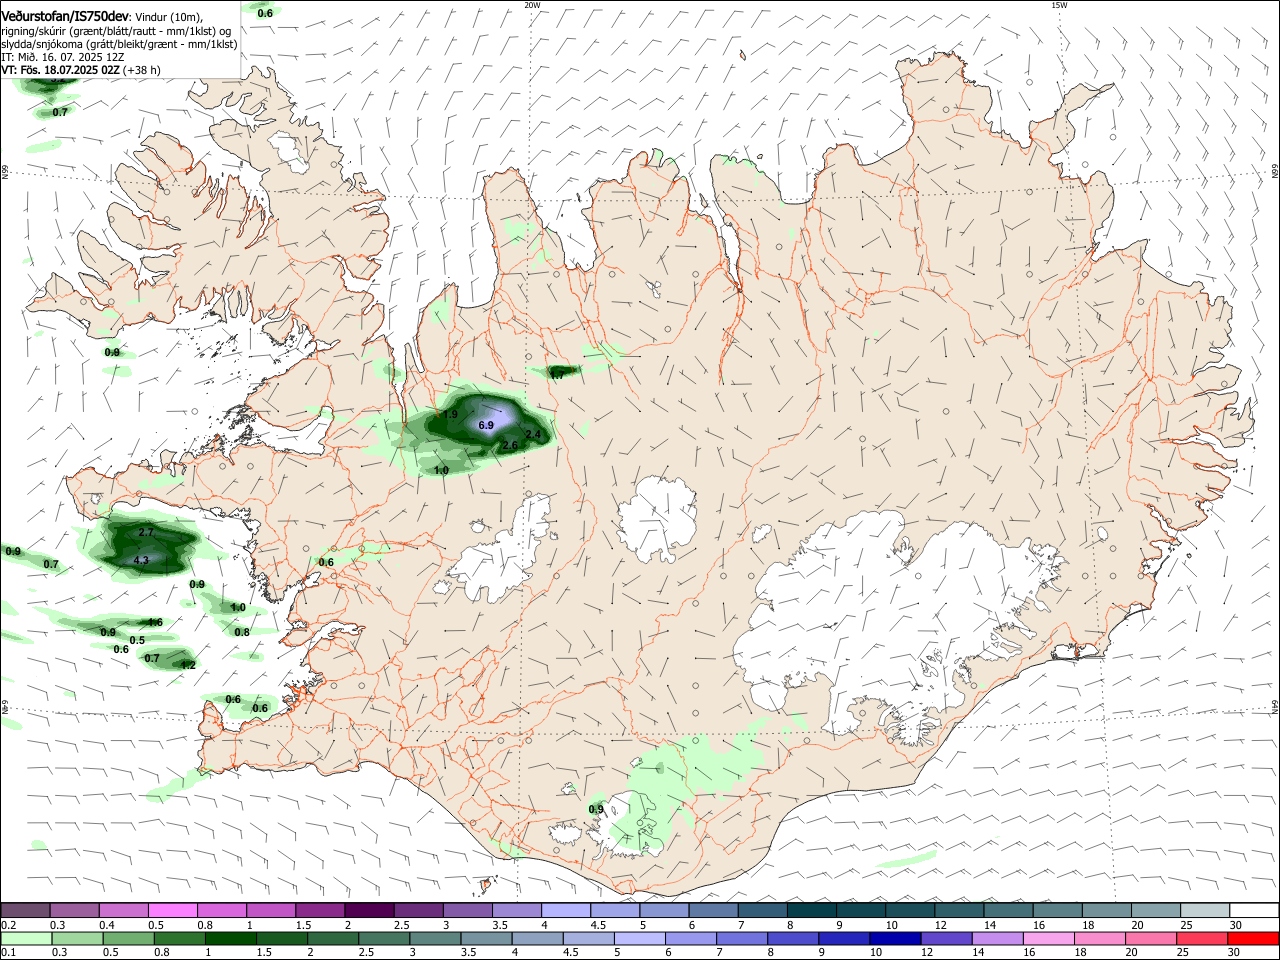Select top-row legend swatch between 25 and 30
This screenshot has width=1280, height=960.
tap(1204, 910)
